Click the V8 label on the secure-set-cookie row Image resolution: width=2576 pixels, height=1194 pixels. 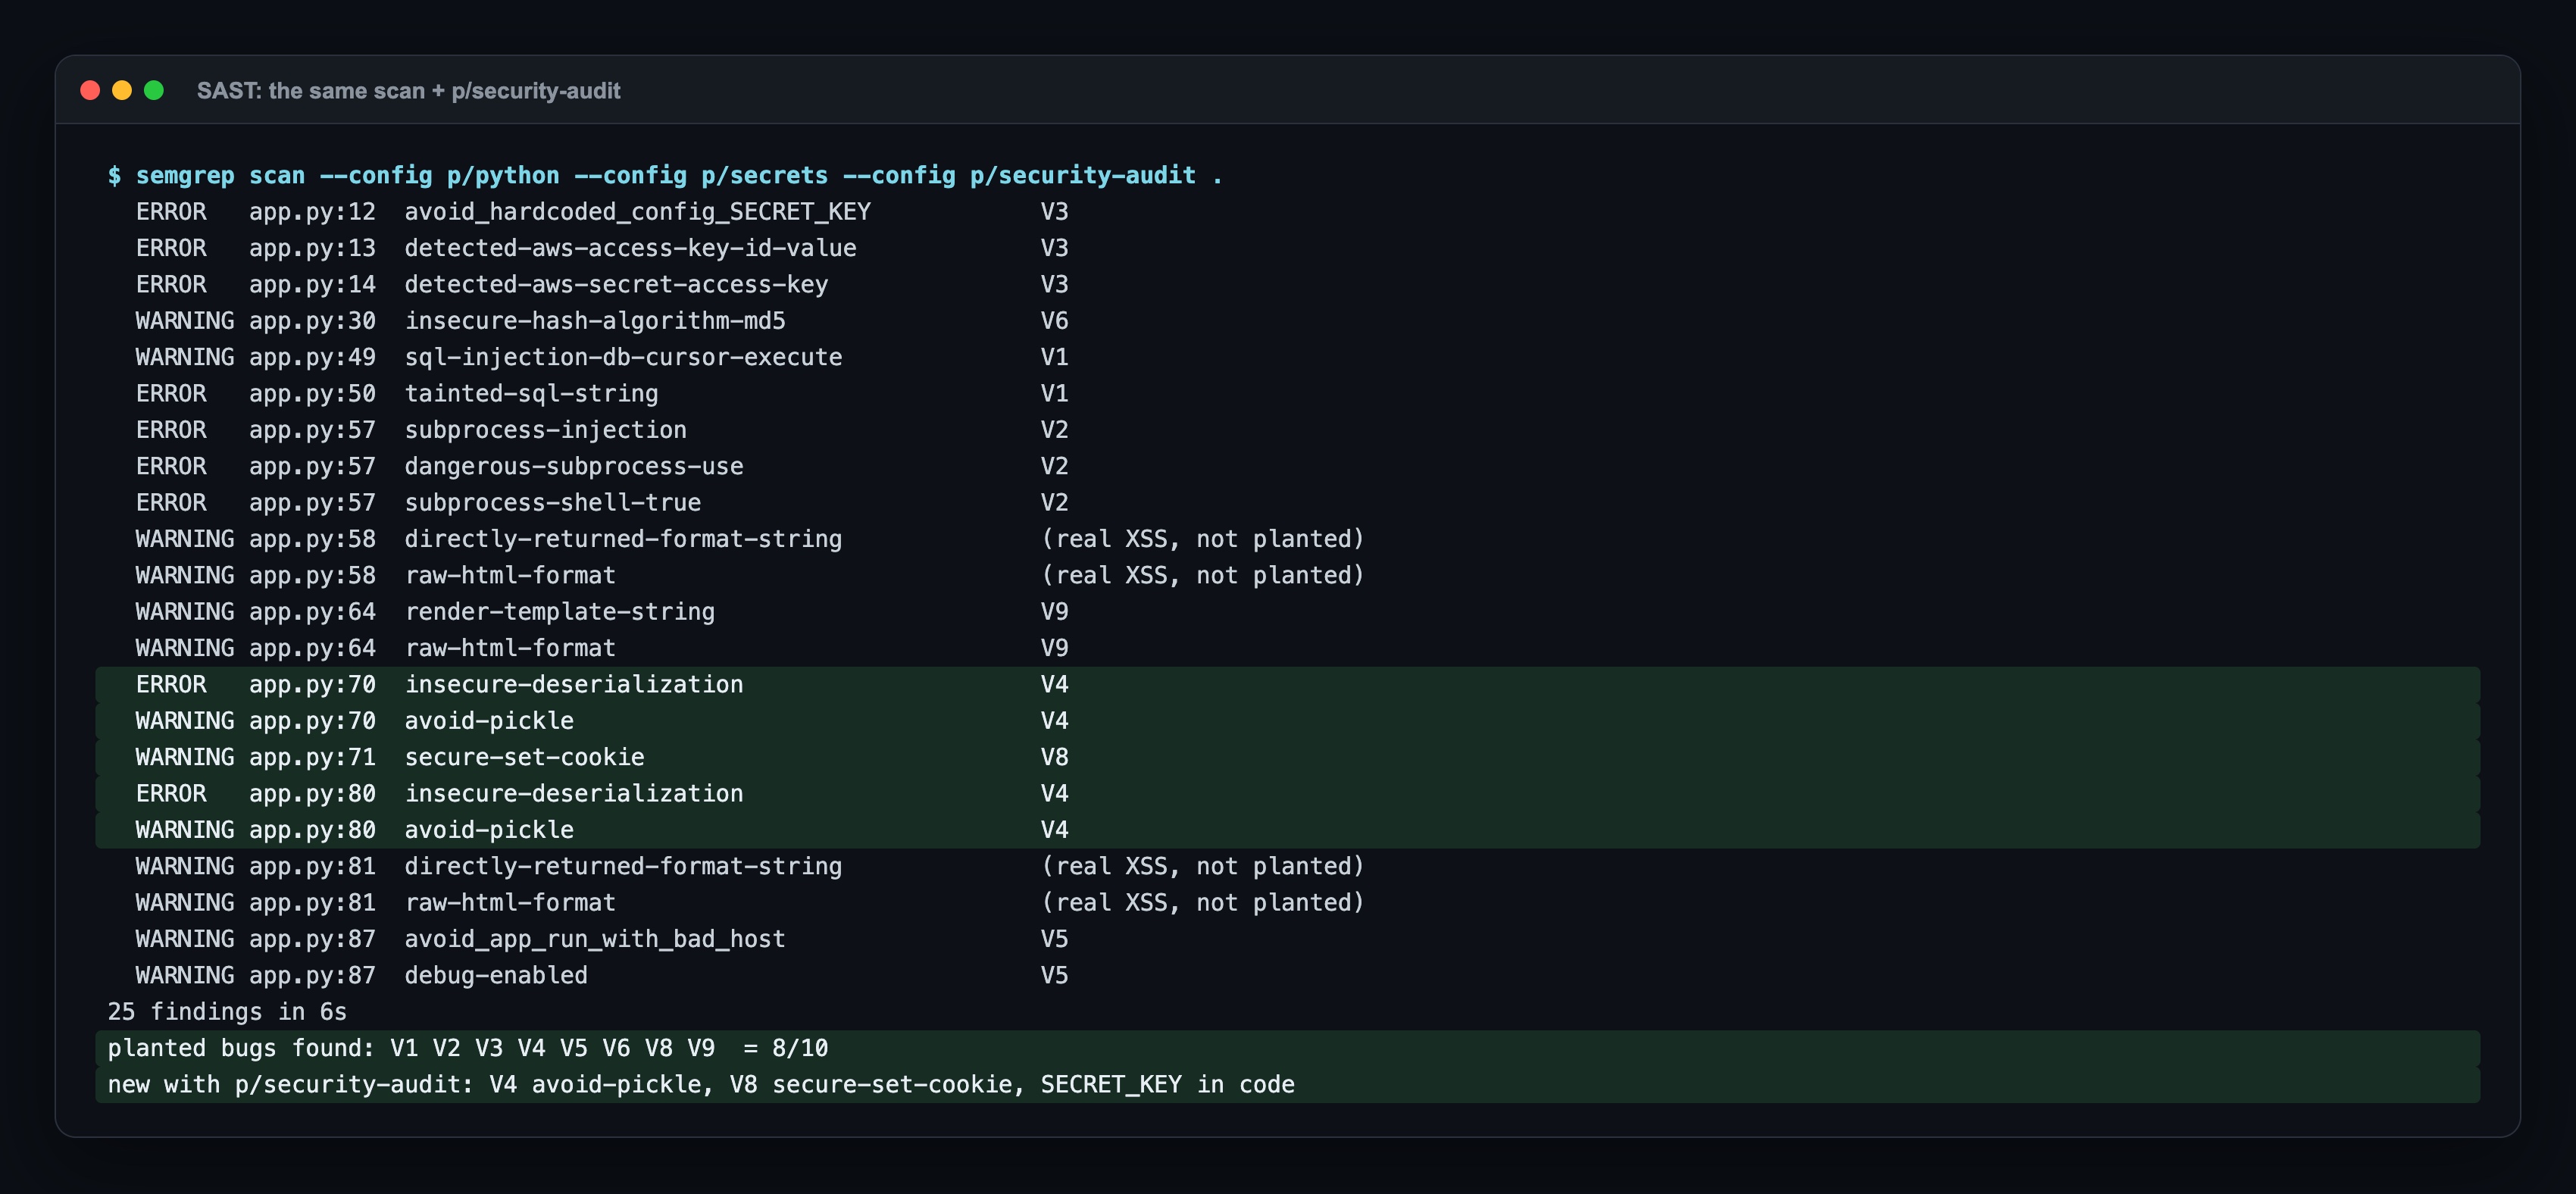click(1054, 757)
